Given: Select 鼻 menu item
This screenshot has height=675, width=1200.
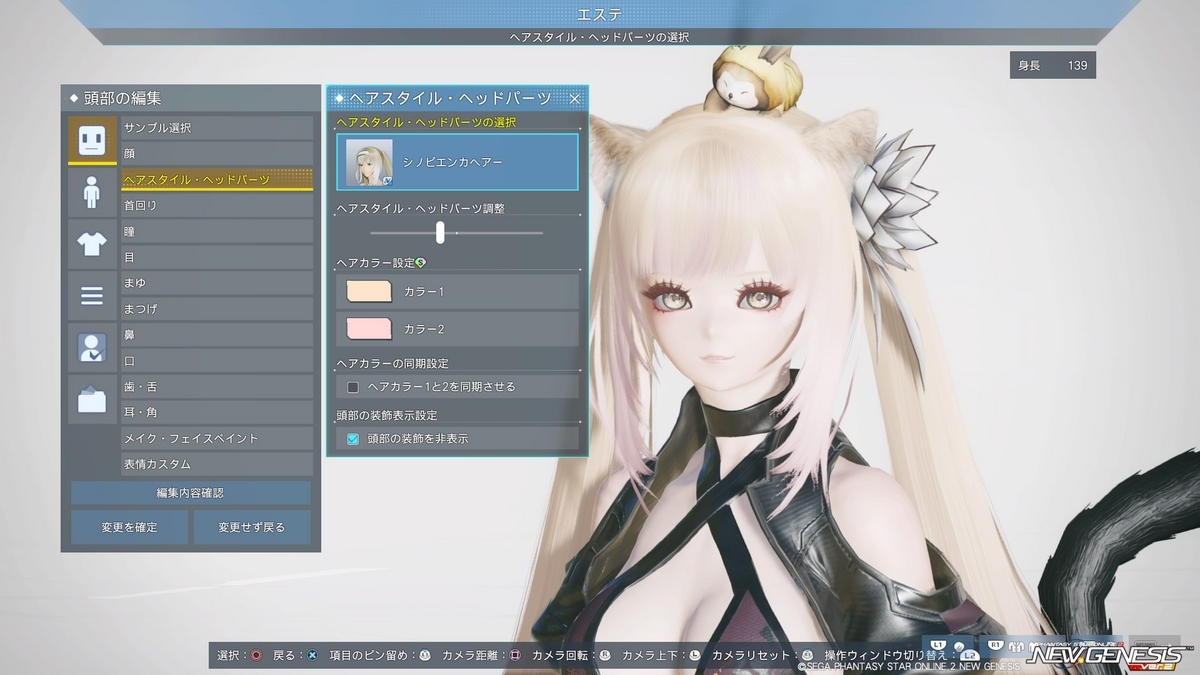Looking at the screenshot, I should point(217,335).
